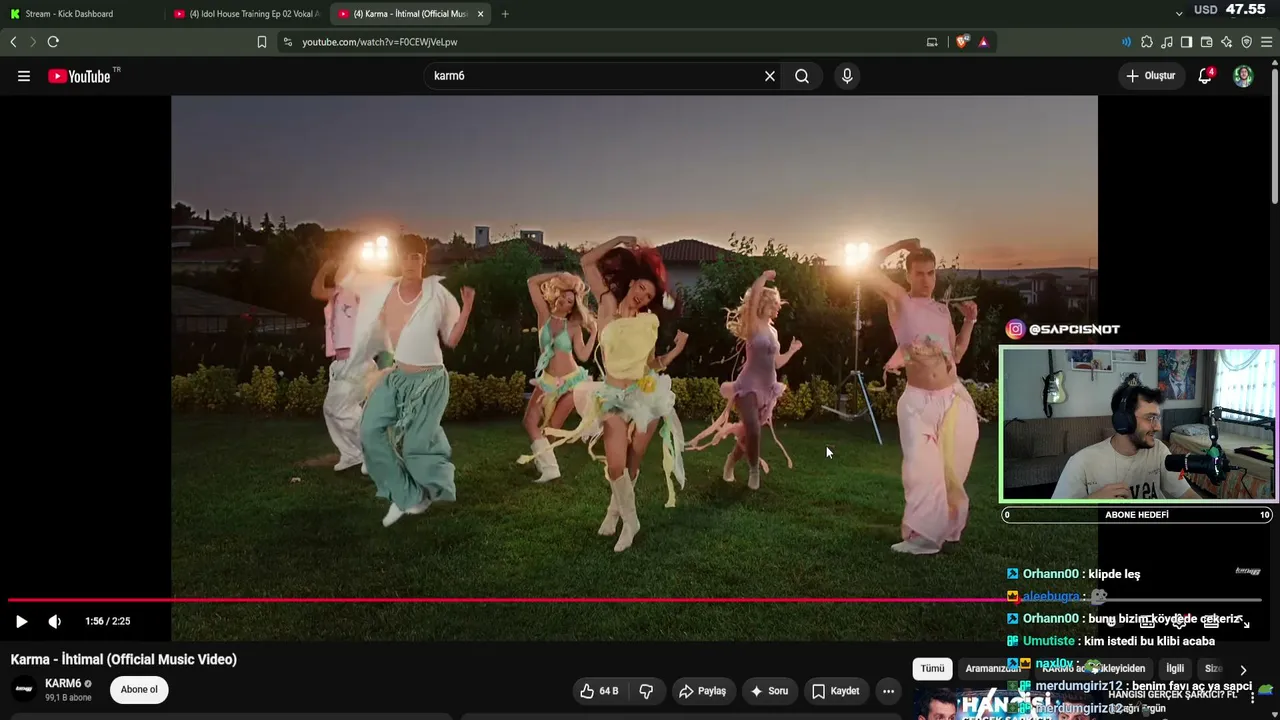
Task: Reload the current page
Action: pyautogui.click(x=53, y=42)
